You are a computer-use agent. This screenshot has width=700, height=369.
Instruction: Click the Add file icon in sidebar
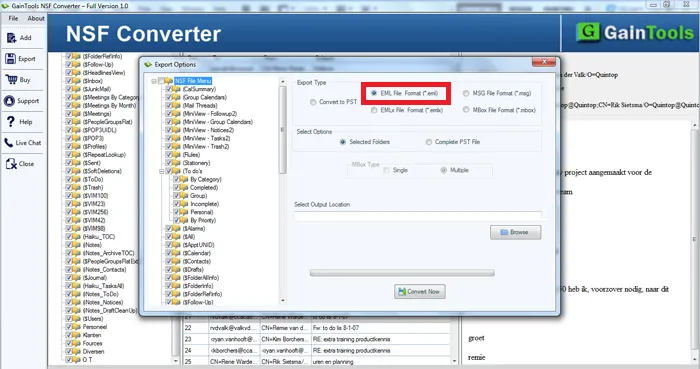point(11,38)
